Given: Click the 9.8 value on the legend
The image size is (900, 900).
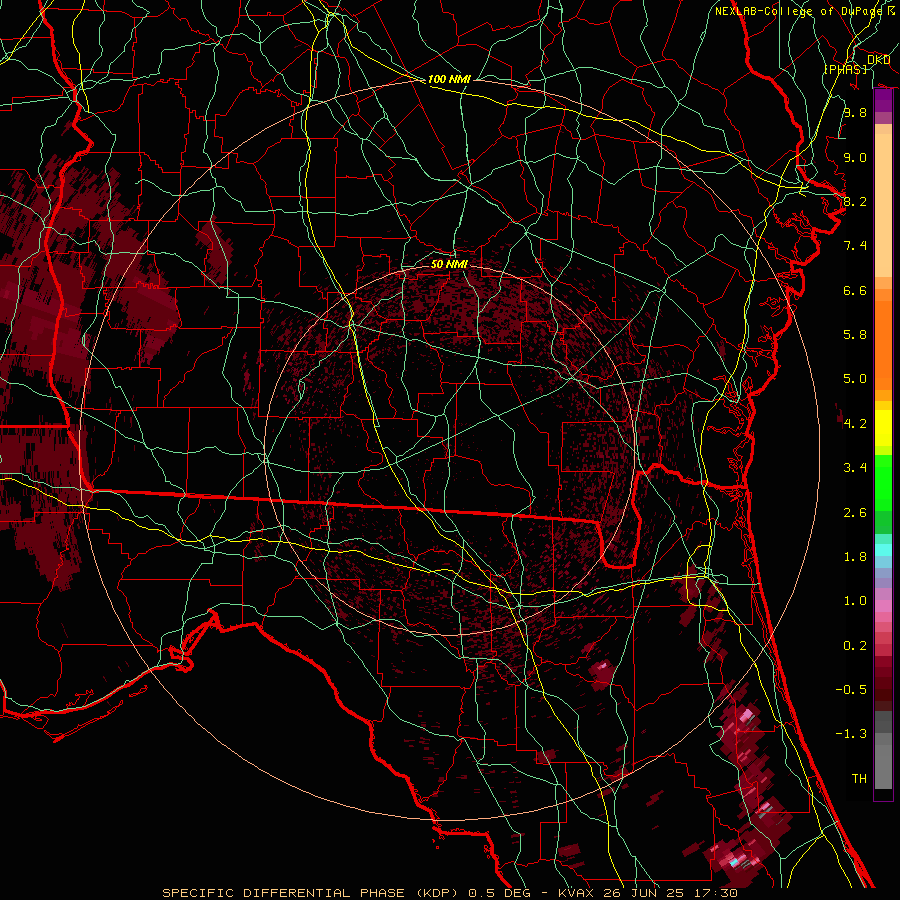Looking at the screenshot, I should click(x=855, y=112).
